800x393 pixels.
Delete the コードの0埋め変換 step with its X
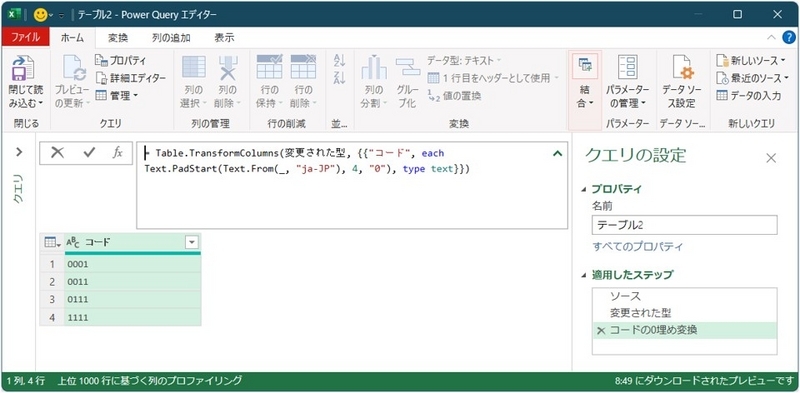click(x=601, y=331)
